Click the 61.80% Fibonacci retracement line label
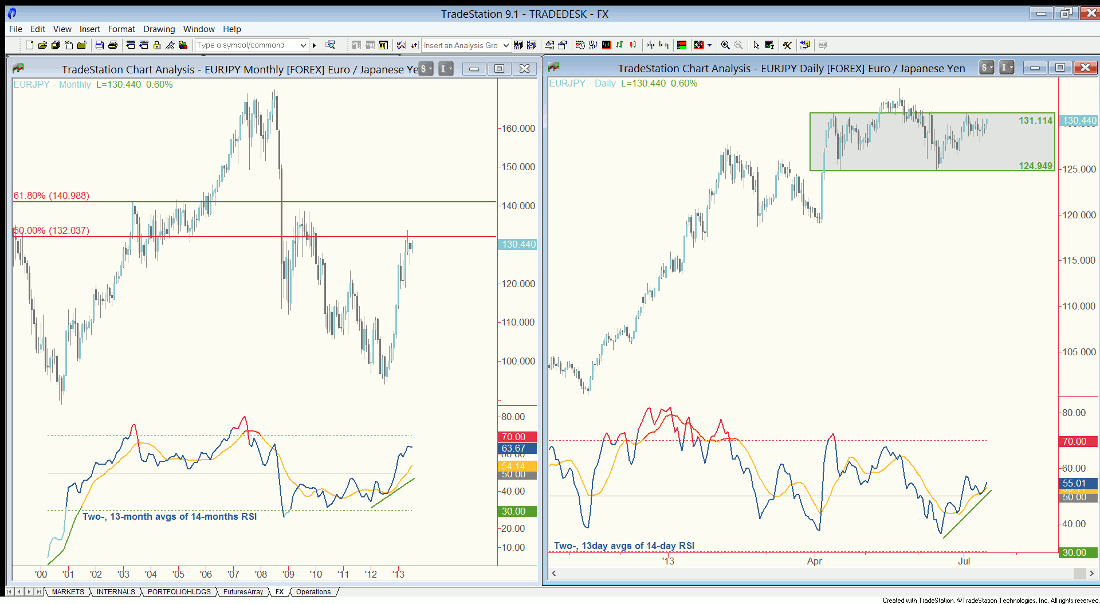 click(x=51, y=195)
